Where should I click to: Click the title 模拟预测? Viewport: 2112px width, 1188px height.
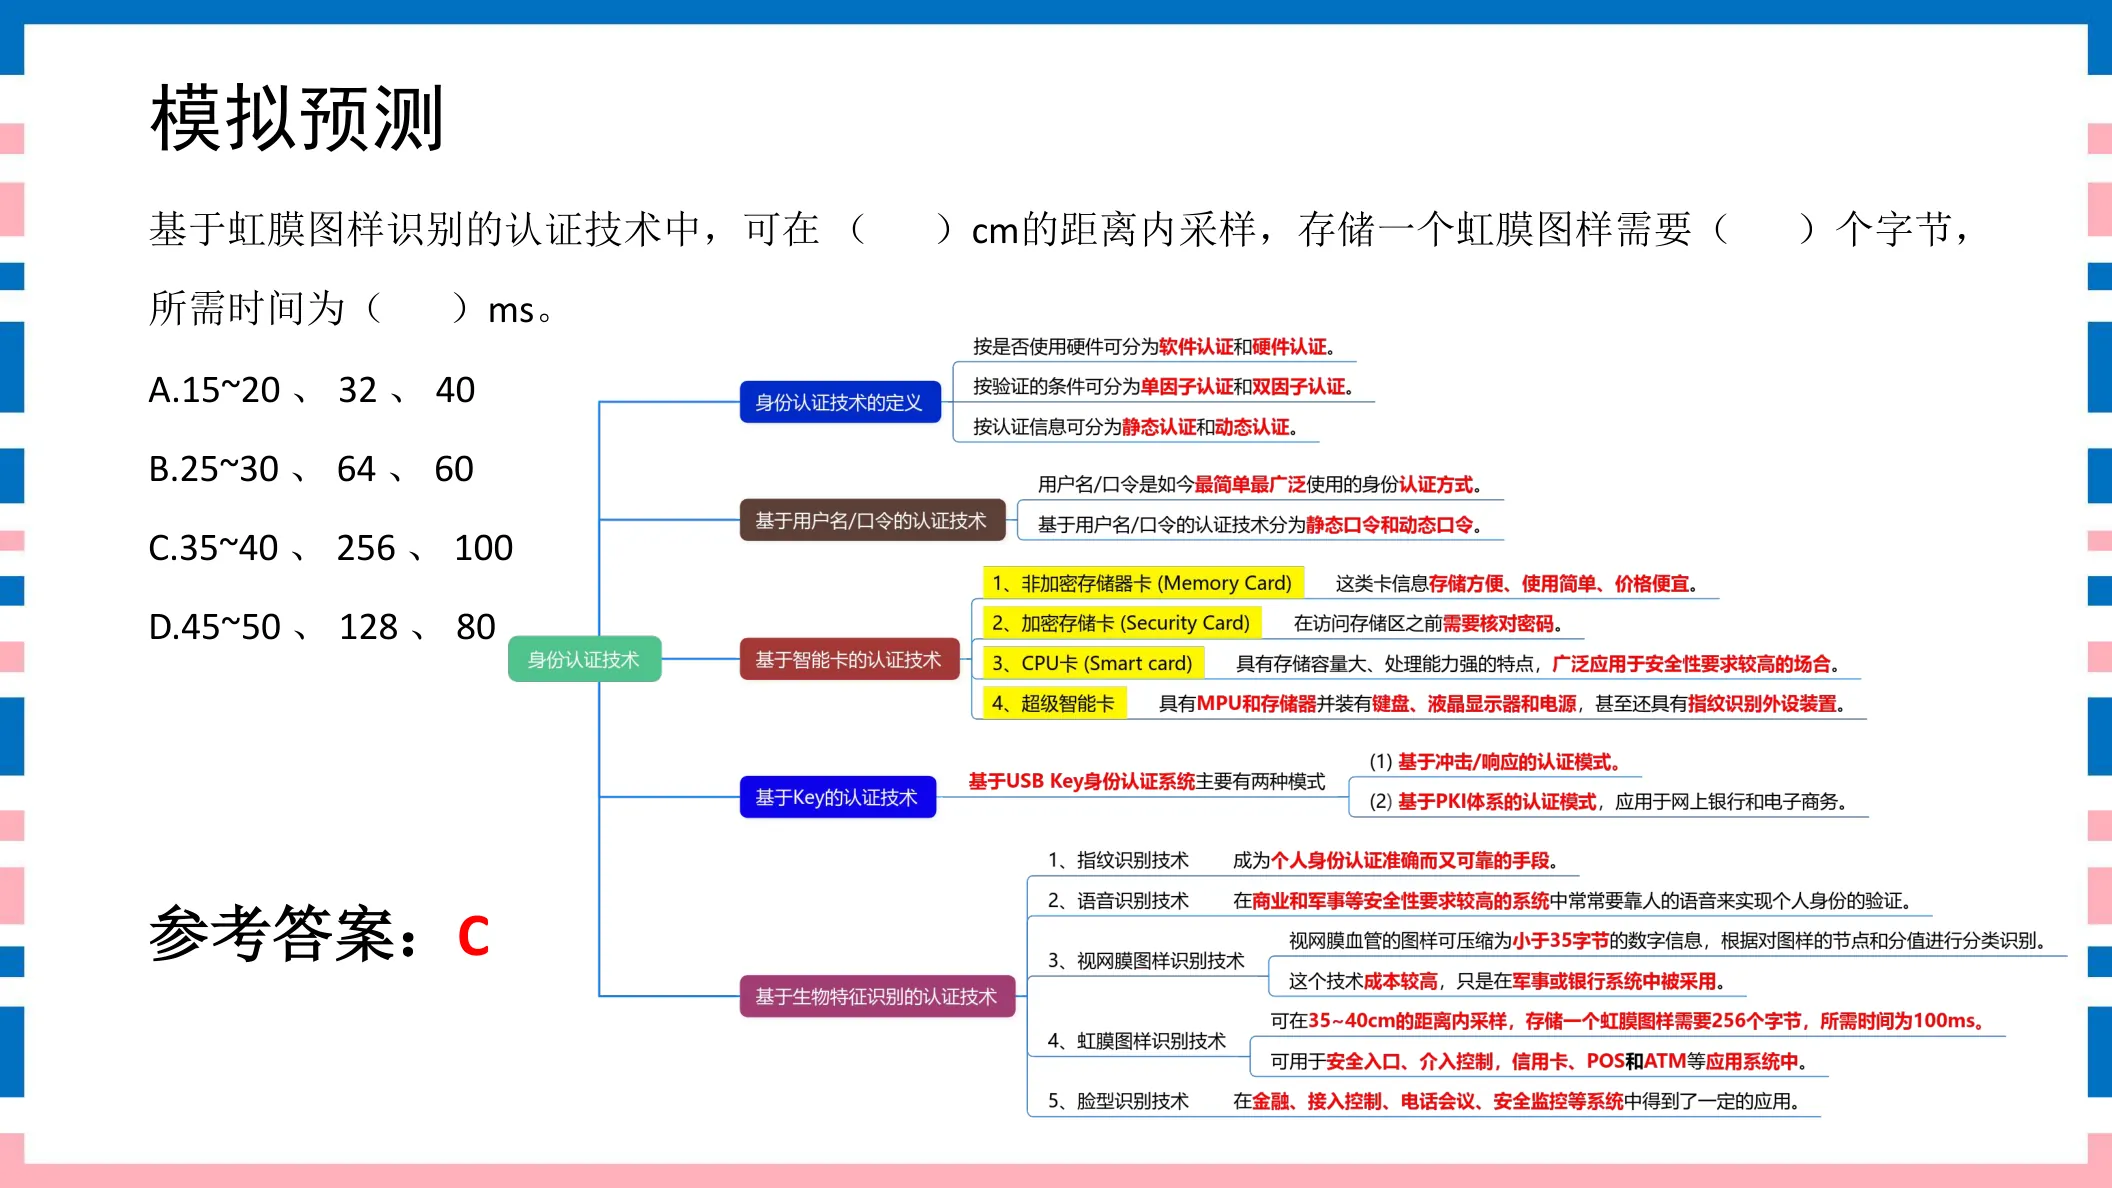click(297, 119)
